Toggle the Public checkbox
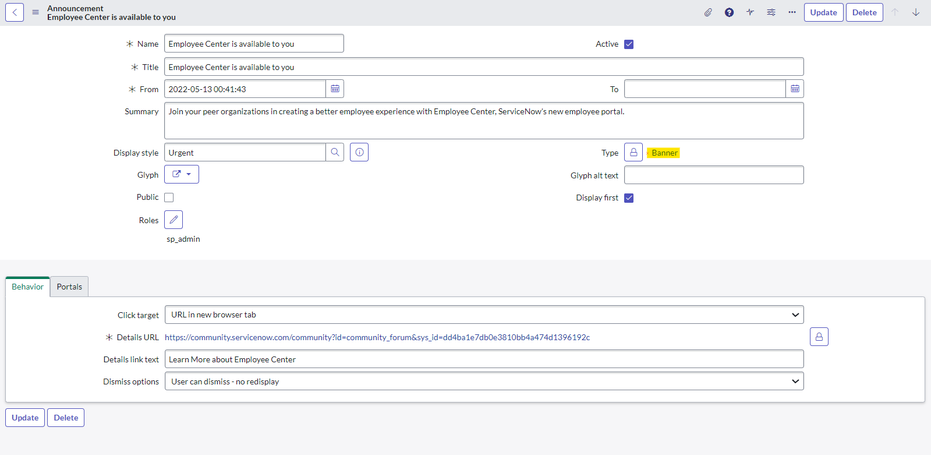The image size is (931, 455). [169, 197]
